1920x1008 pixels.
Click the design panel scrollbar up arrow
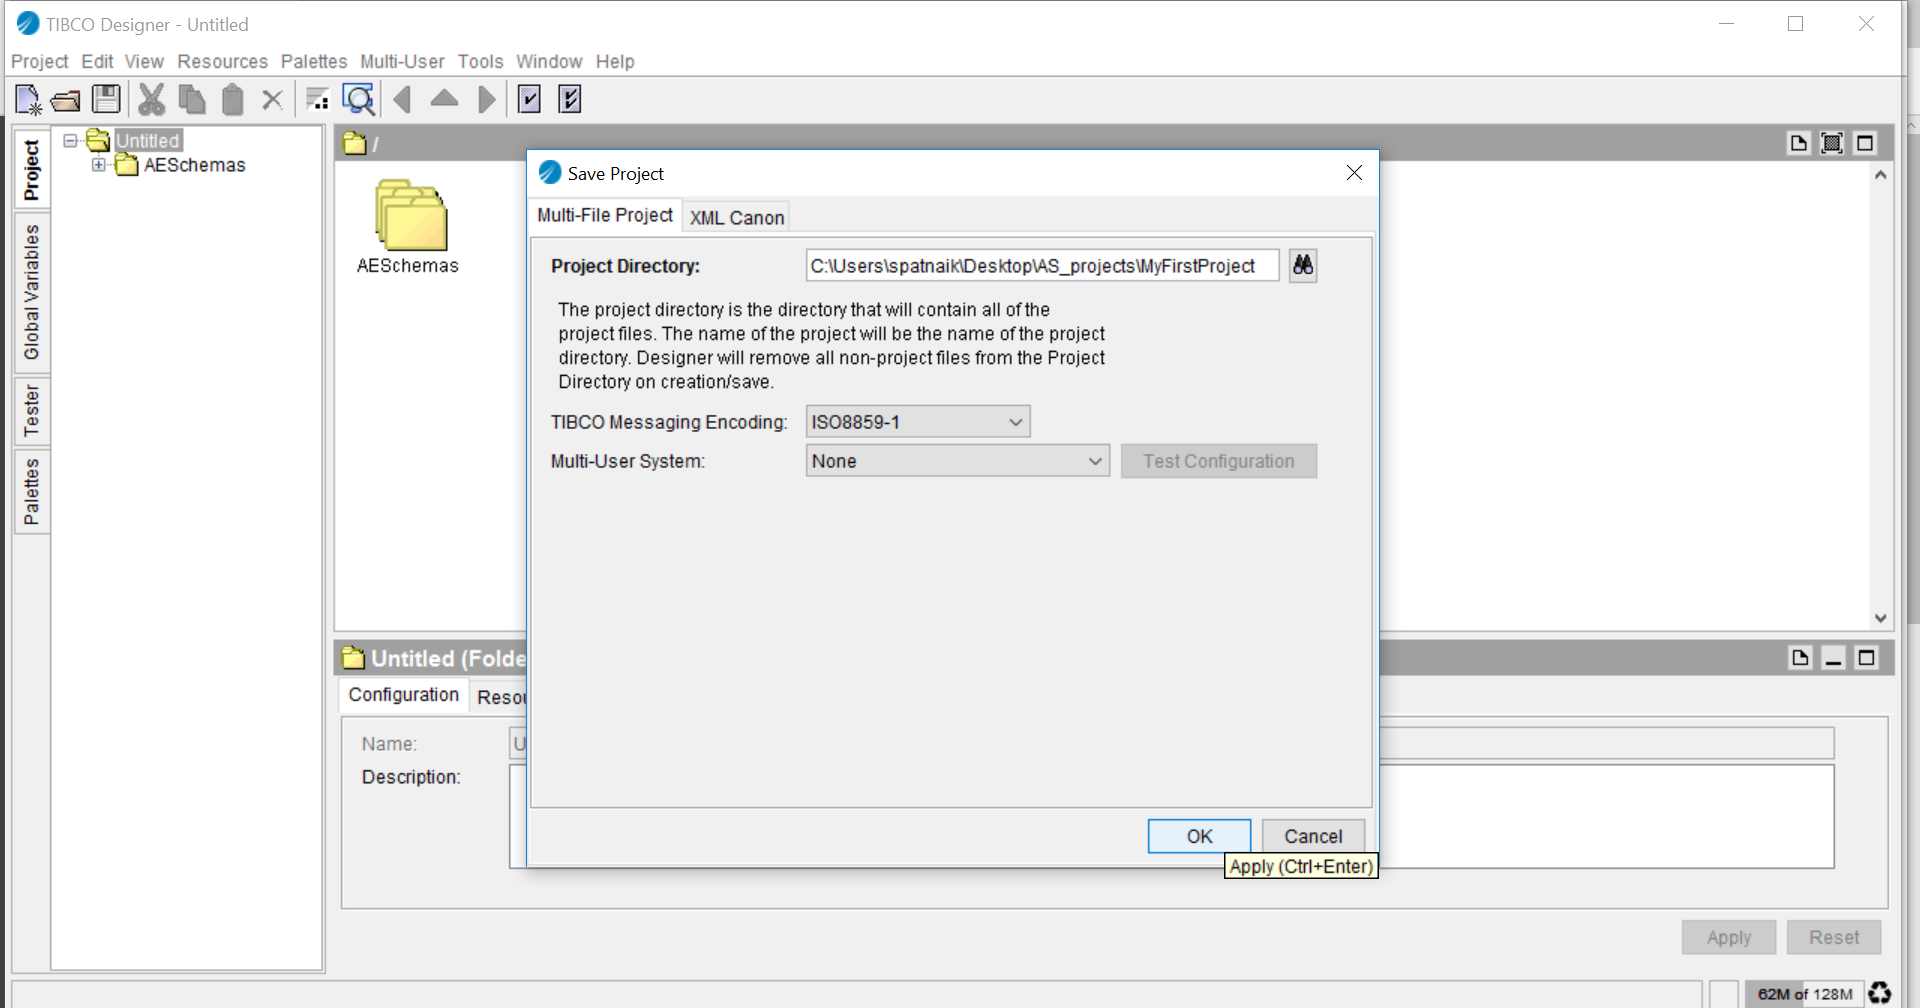click(1880, 175)
